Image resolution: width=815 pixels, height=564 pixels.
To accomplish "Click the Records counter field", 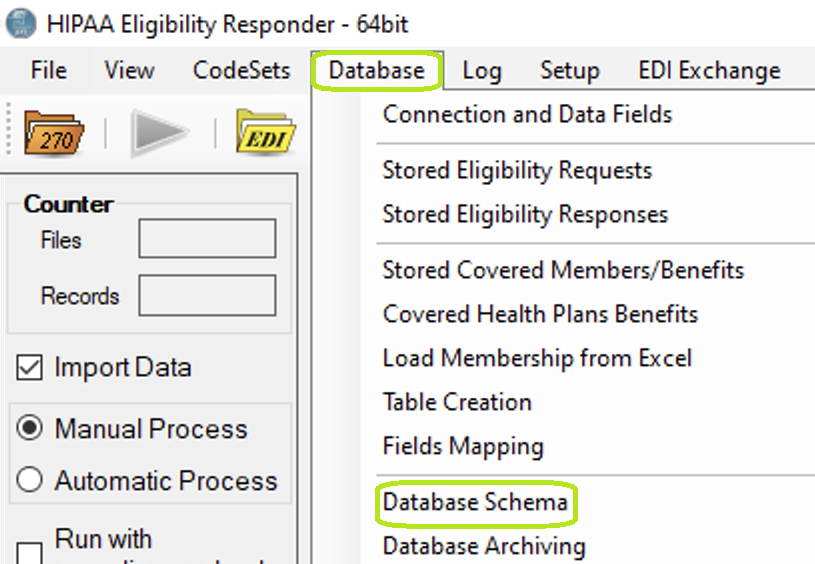I will 207,295.
